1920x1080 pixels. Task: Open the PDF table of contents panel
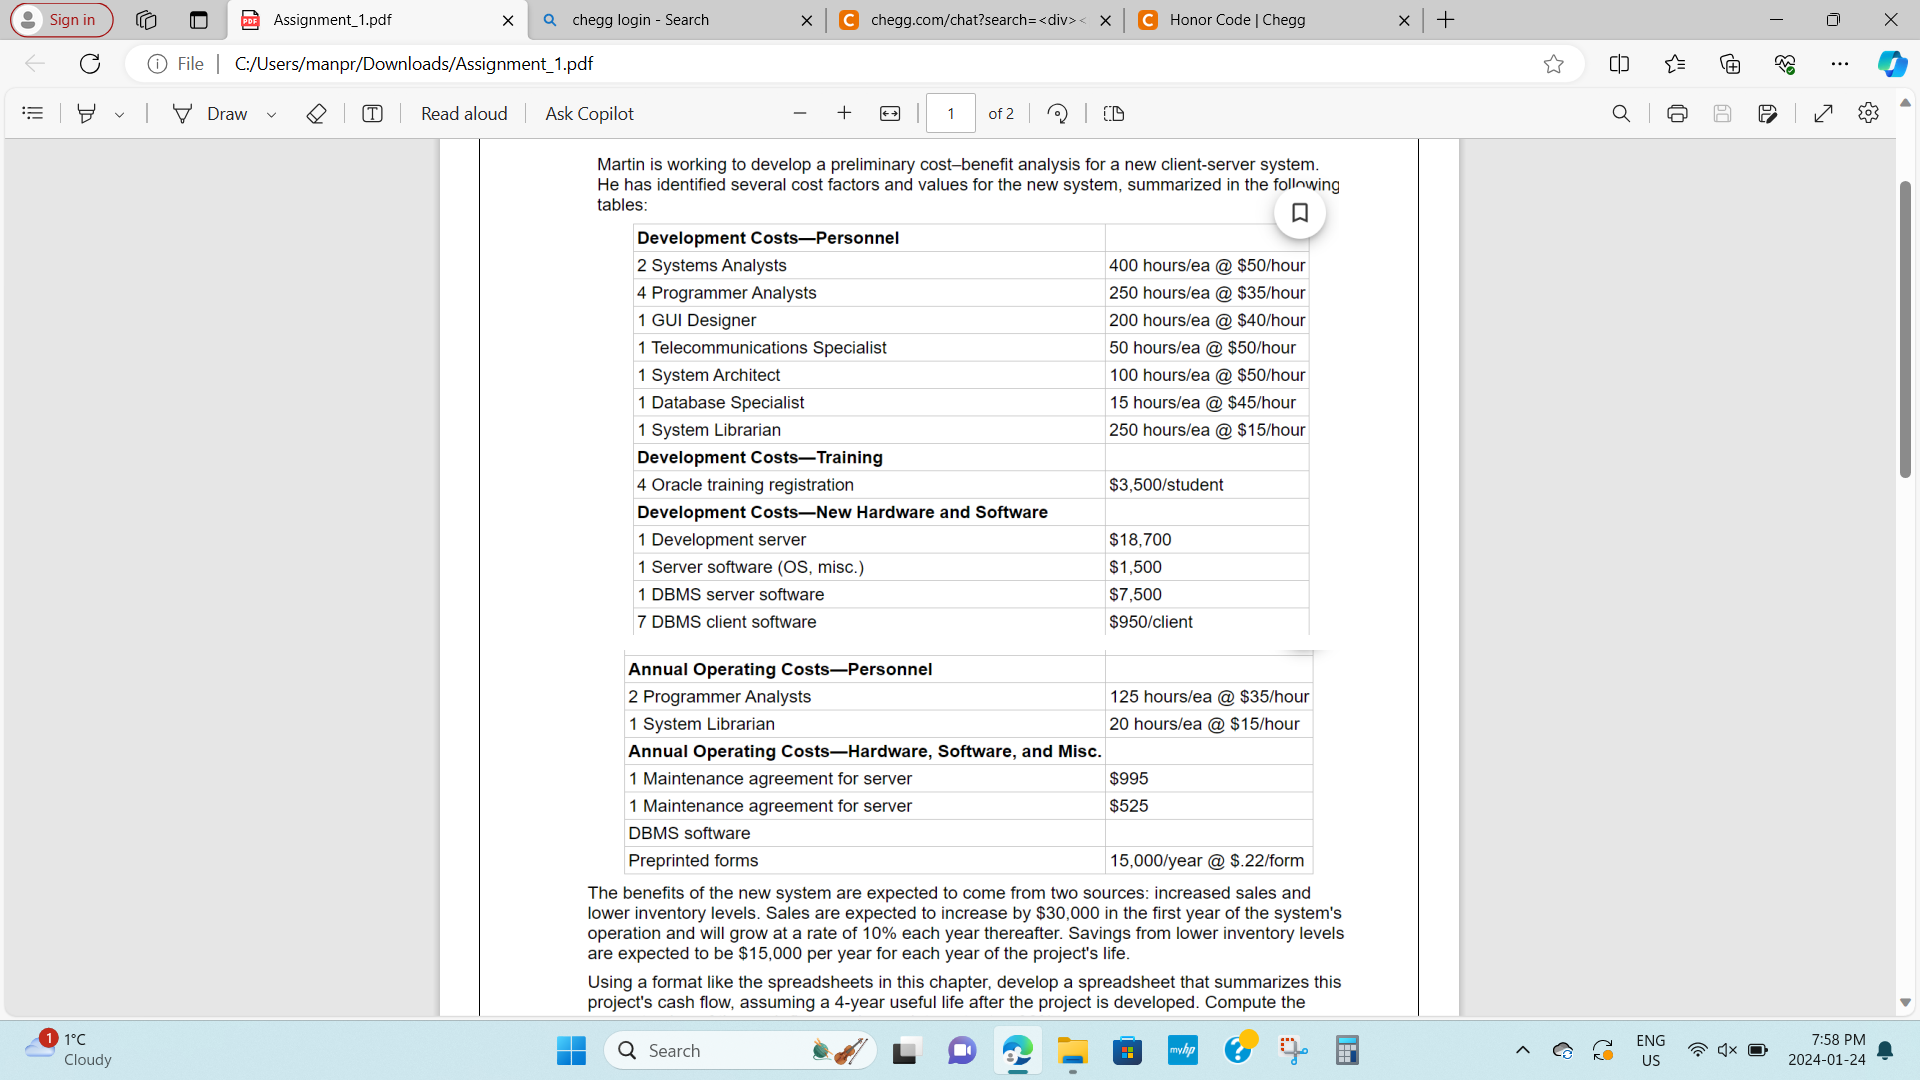tap(32, 113)
